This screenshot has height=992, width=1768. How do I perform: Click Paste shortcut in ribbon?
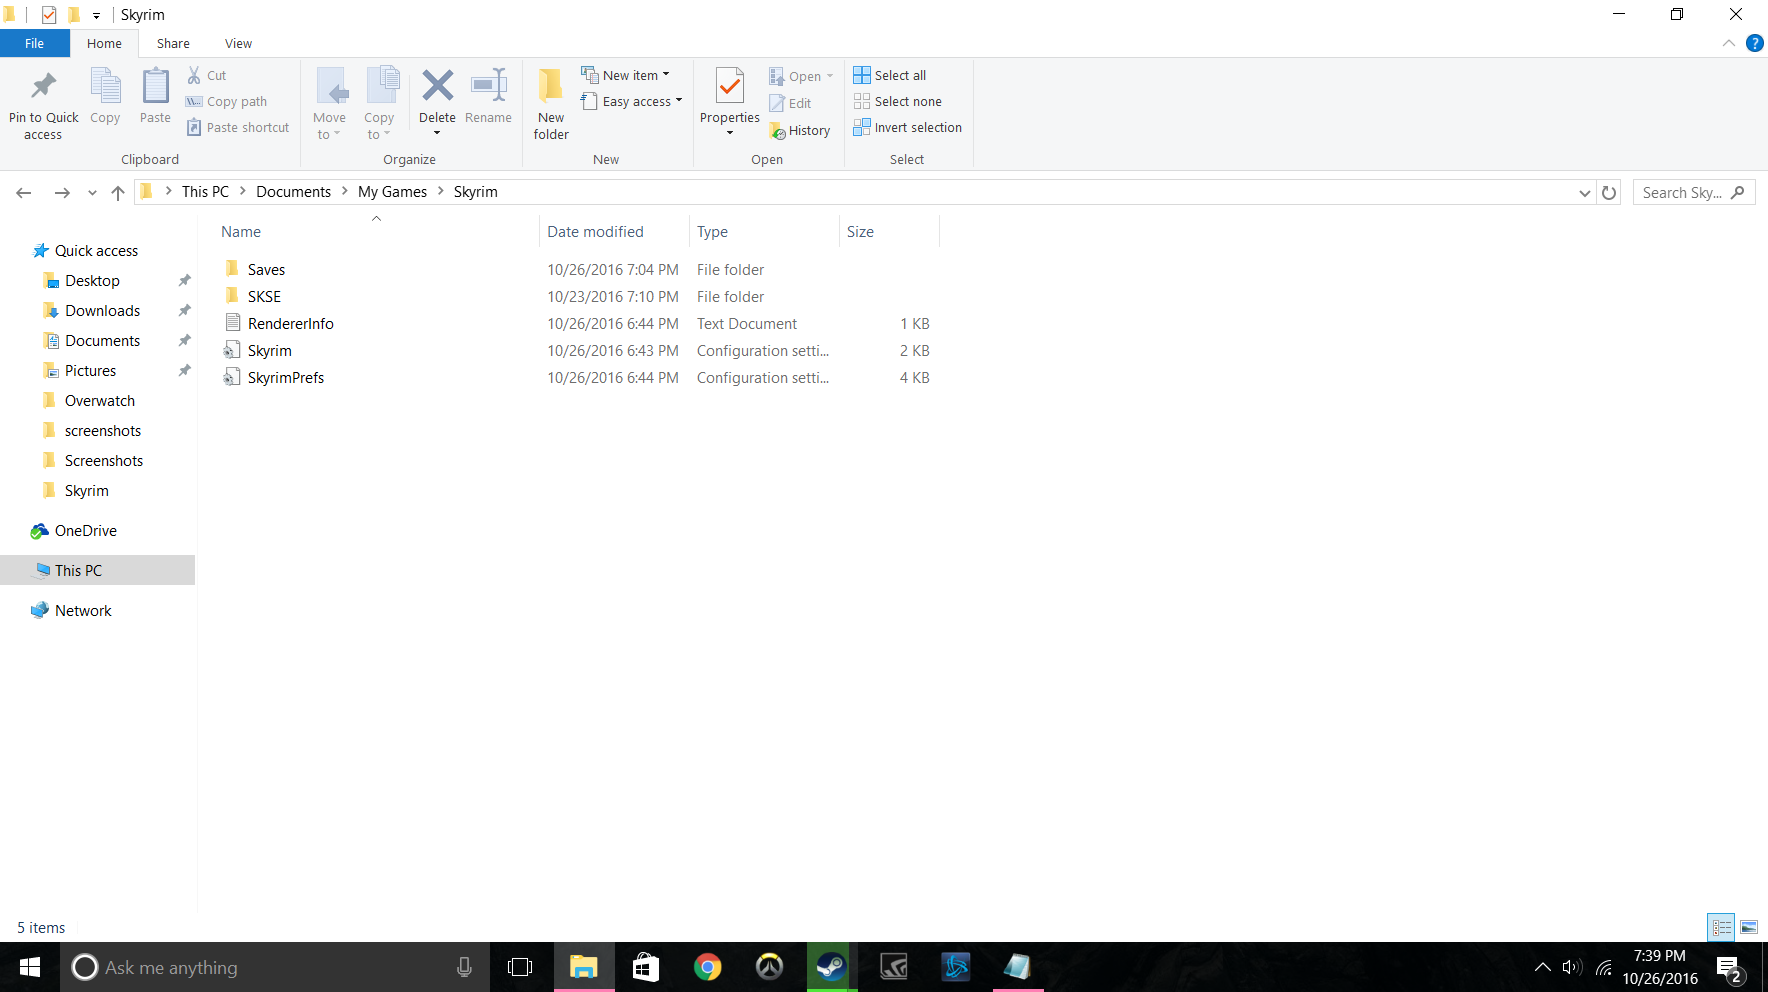(x=238, y=127)
